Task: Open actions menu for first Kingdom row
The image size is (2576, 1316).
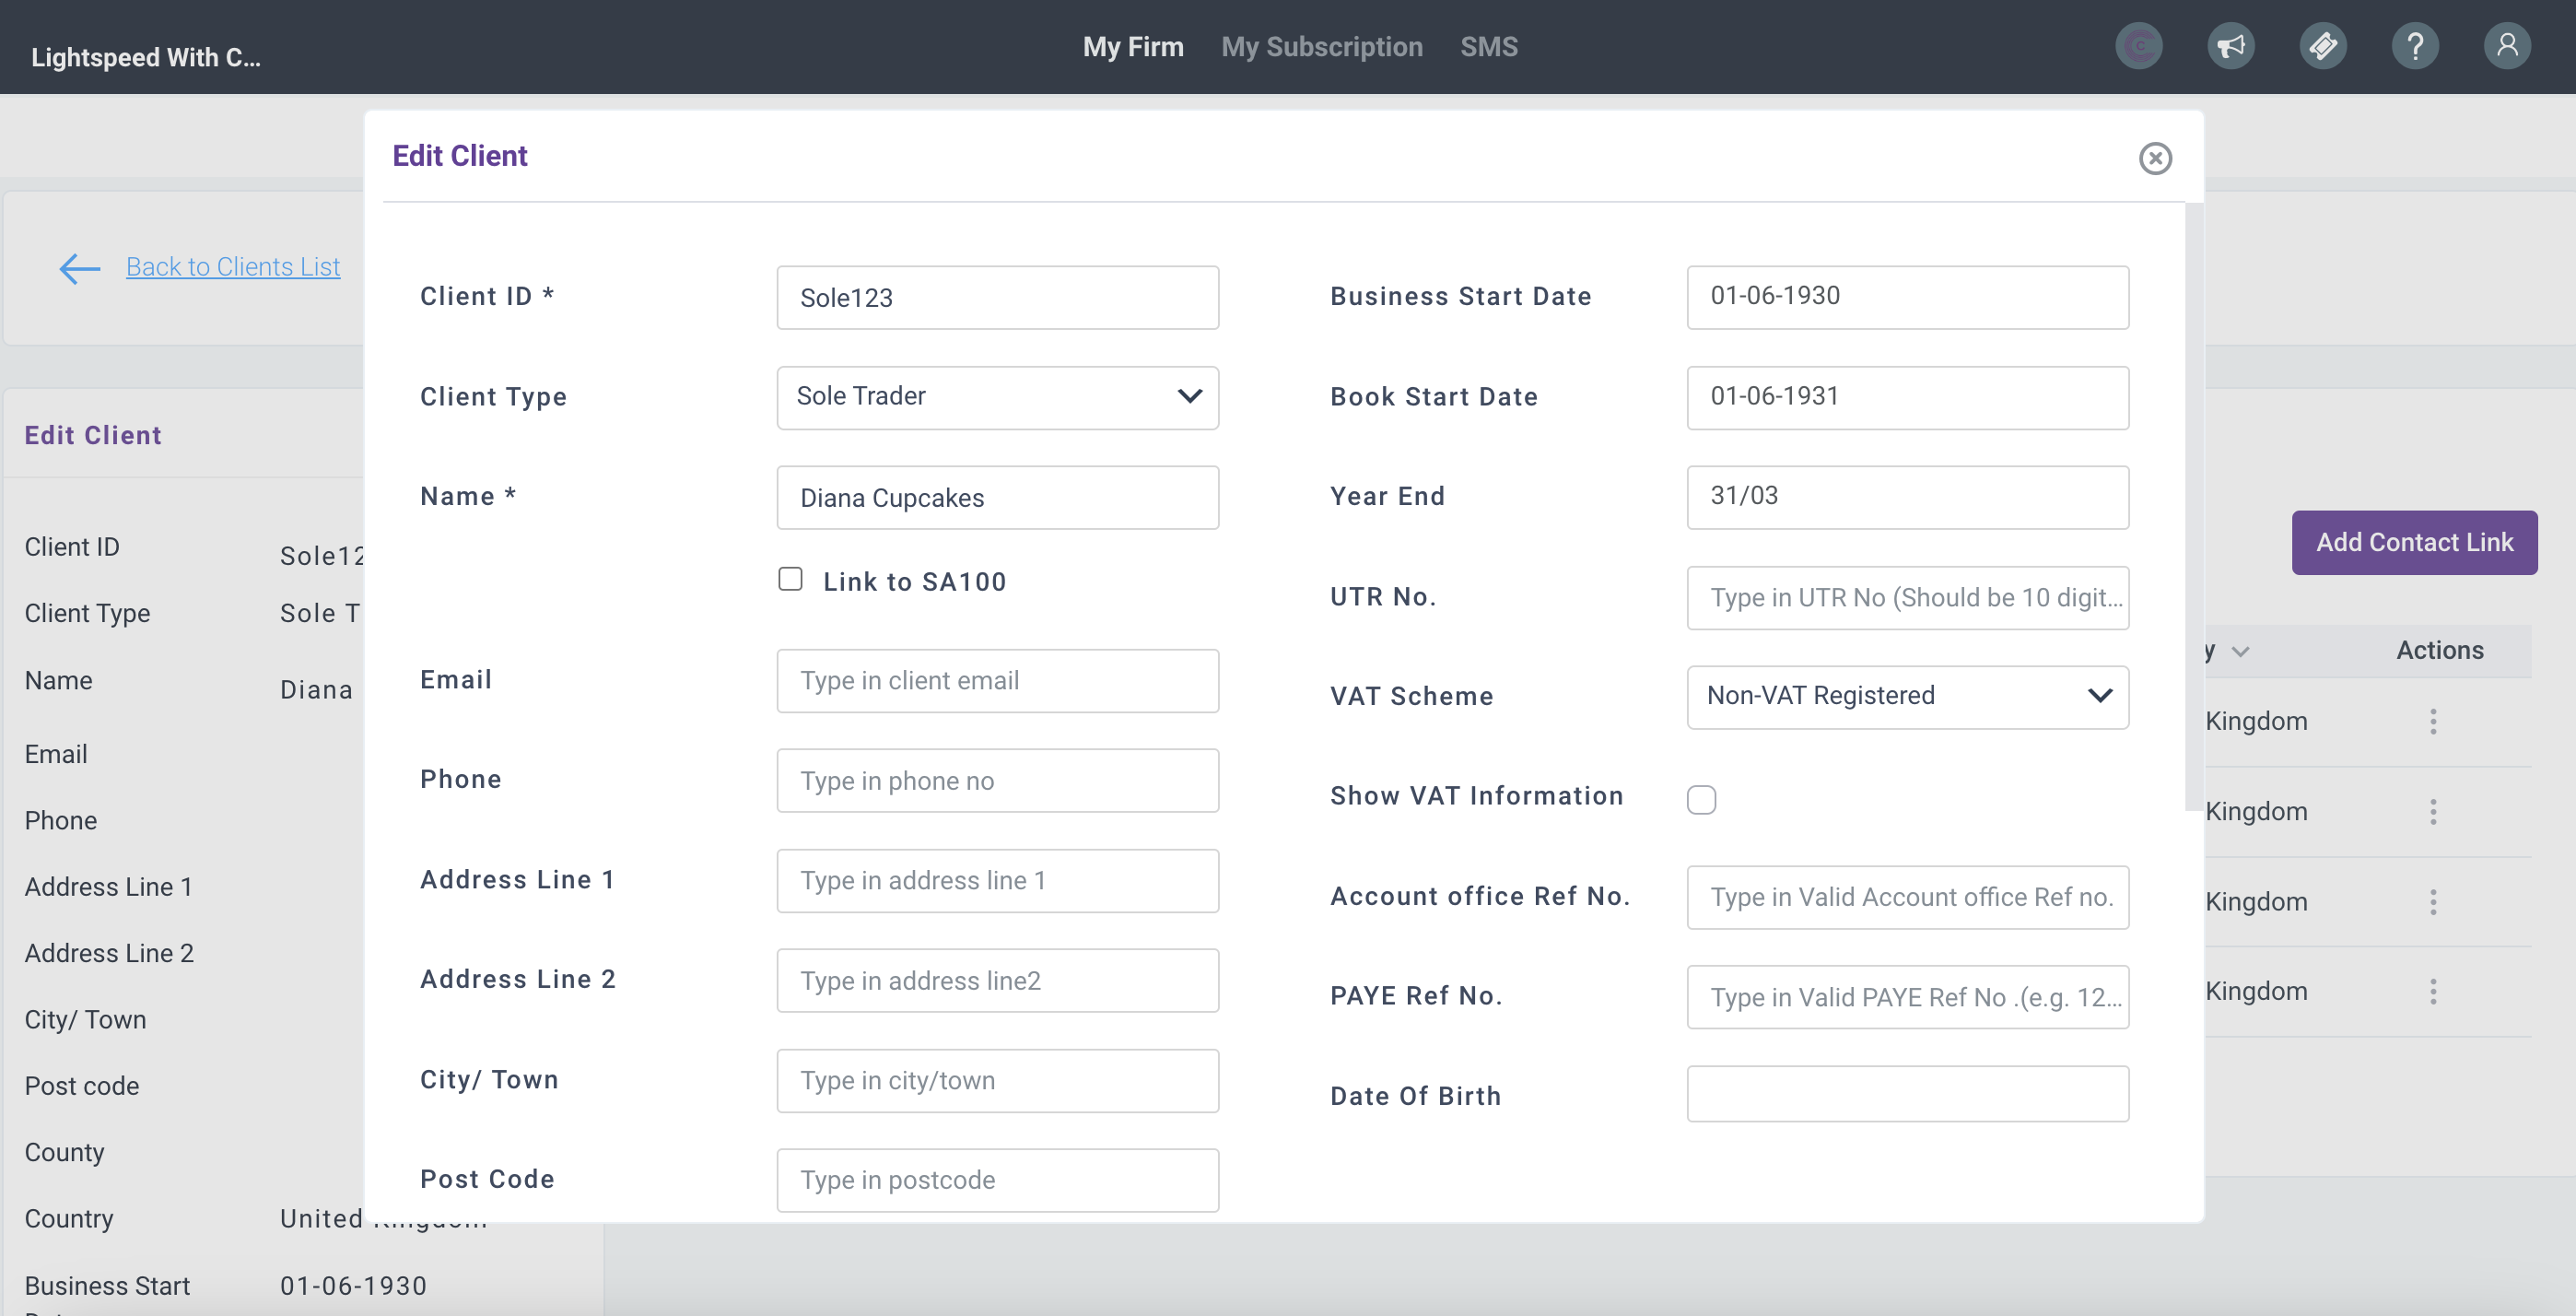Action: [x=2432, y=721]
